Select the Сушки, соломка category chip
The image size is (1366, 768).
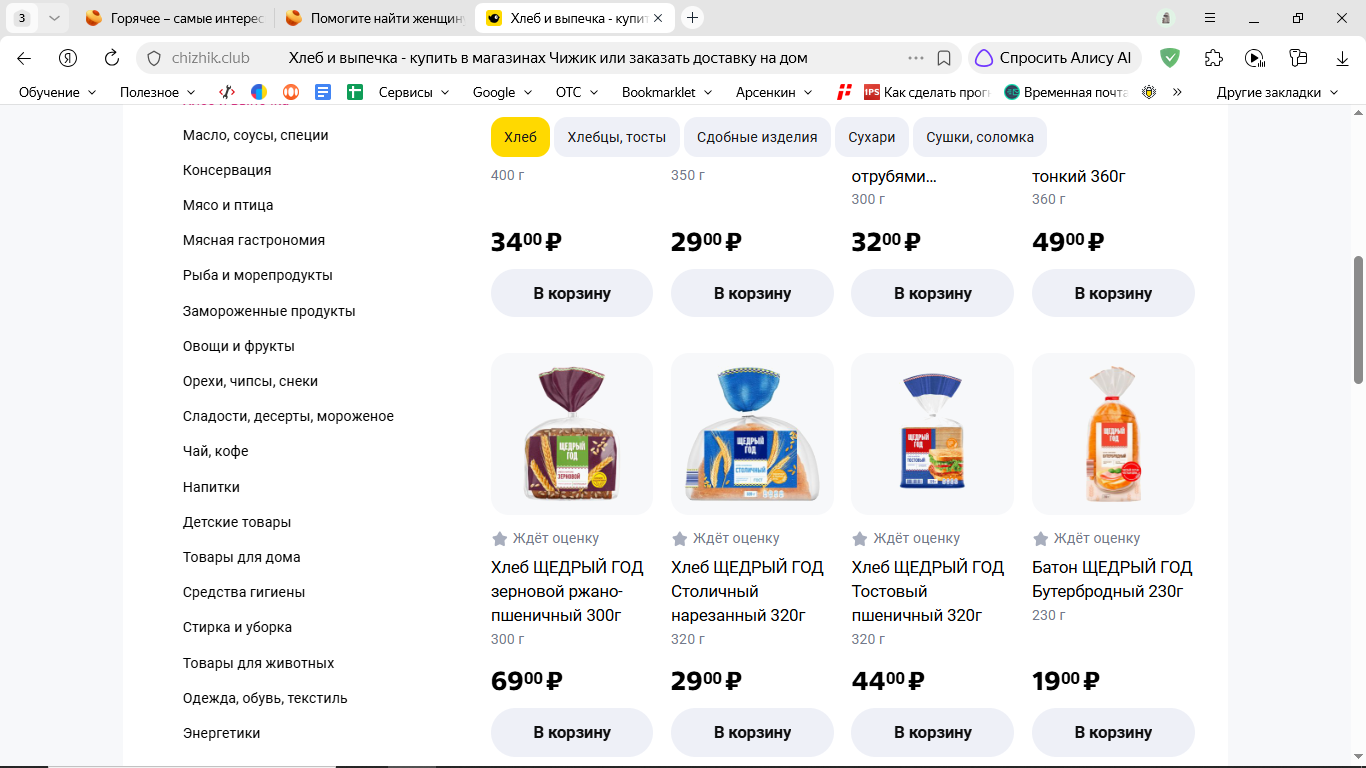[980, 137]
